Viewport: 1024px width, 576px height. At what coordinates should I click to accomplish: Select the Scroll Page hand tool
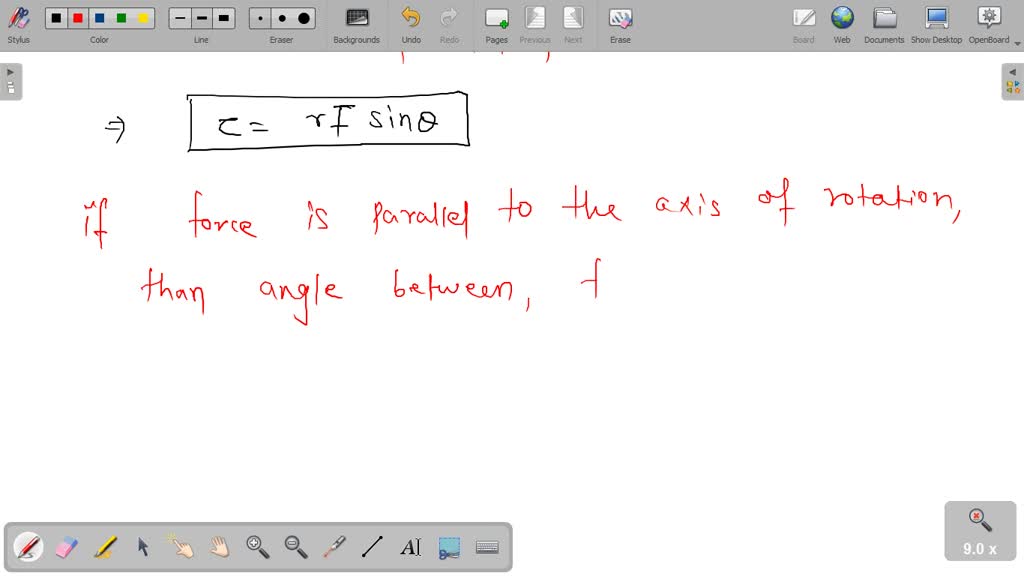pos(218,547)
